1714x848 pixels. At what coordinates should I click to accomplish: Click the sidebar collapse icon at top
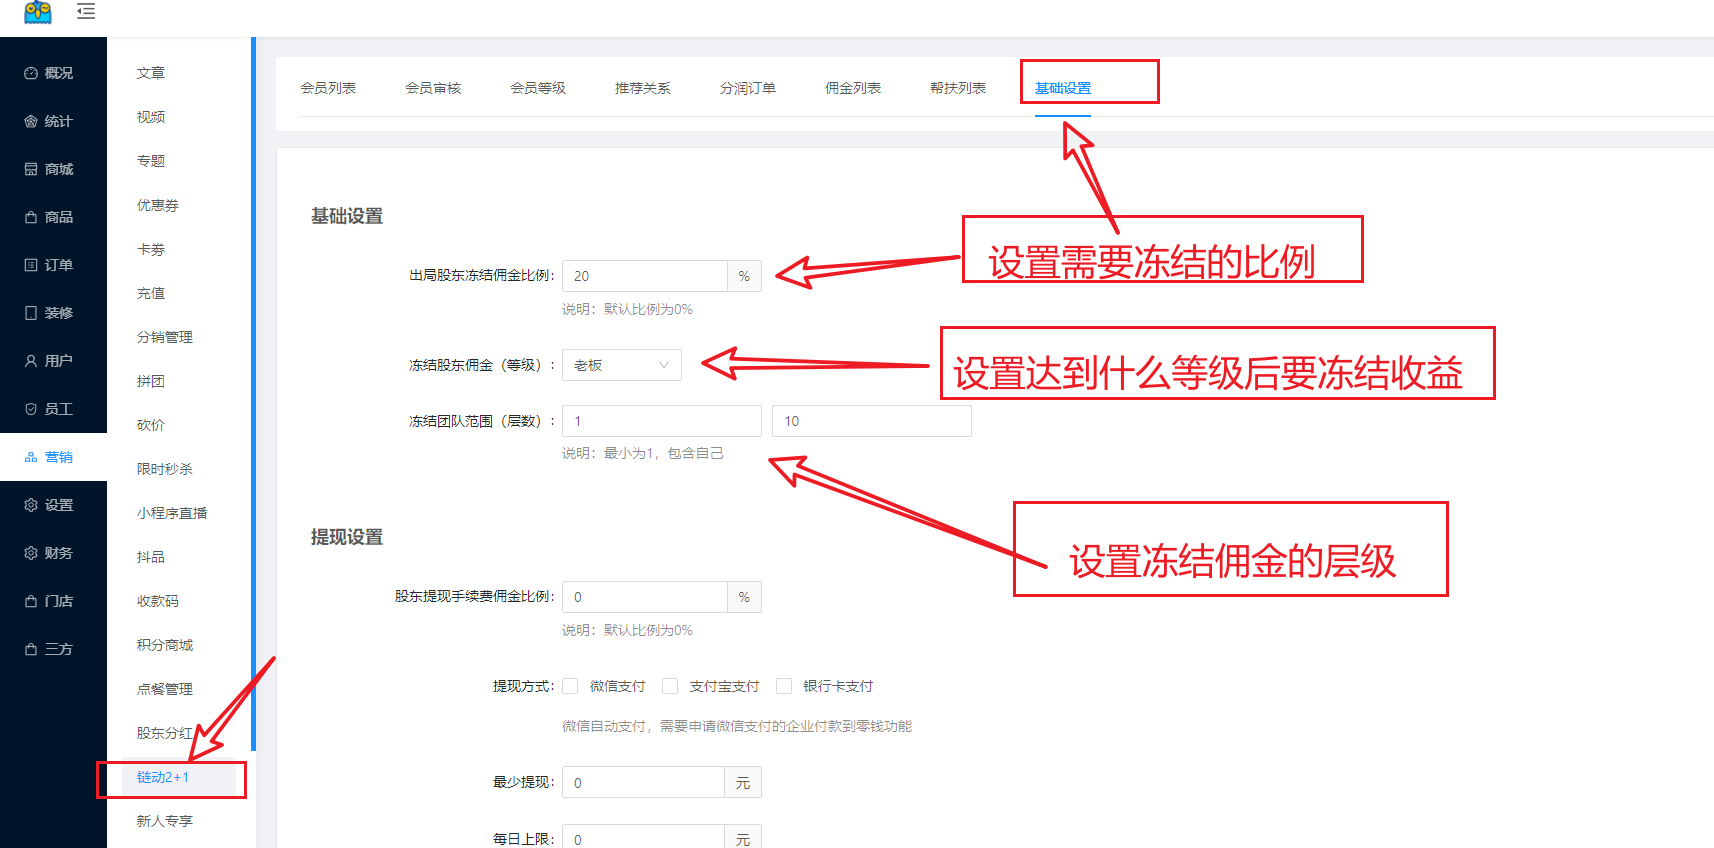point(86,12)
